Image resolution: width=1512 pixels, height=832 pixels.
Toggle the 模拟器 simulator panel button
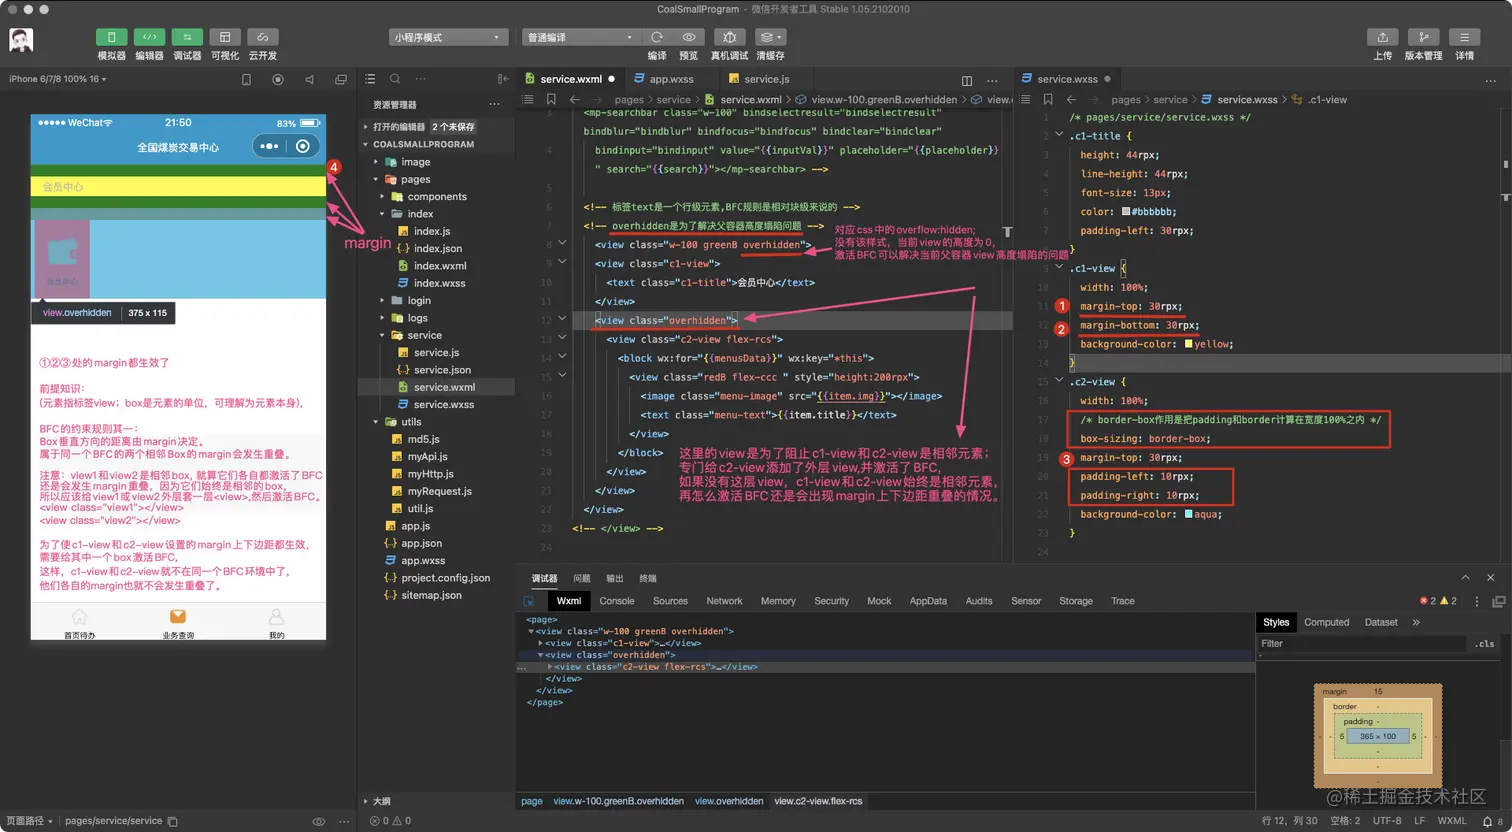pyautogui.click(x=111, y=37)
